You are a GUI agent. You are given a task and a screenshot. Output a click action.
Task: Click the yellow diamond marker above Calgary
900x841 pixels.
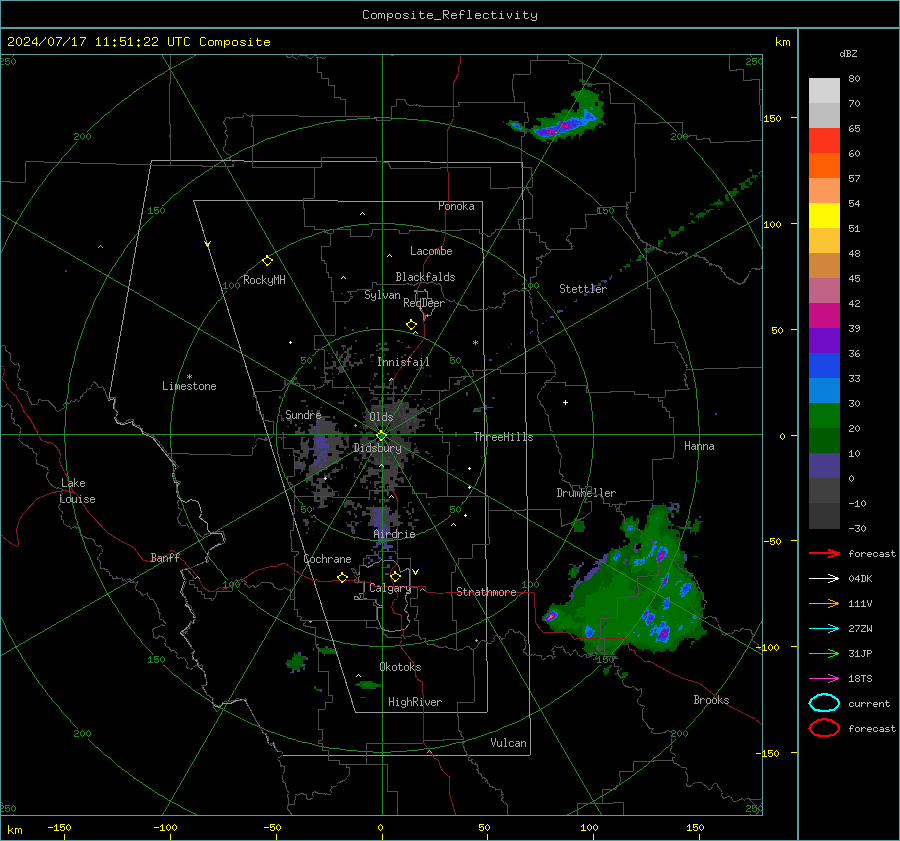(x=395, y=576)
